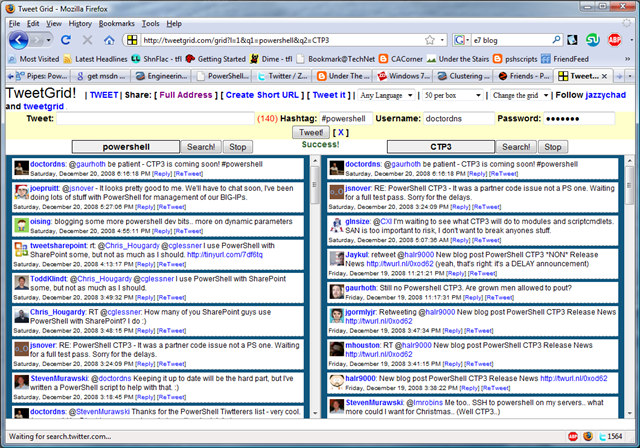
Task: Click joepruitt avatar thumbnail
Action: coord(21,192)
